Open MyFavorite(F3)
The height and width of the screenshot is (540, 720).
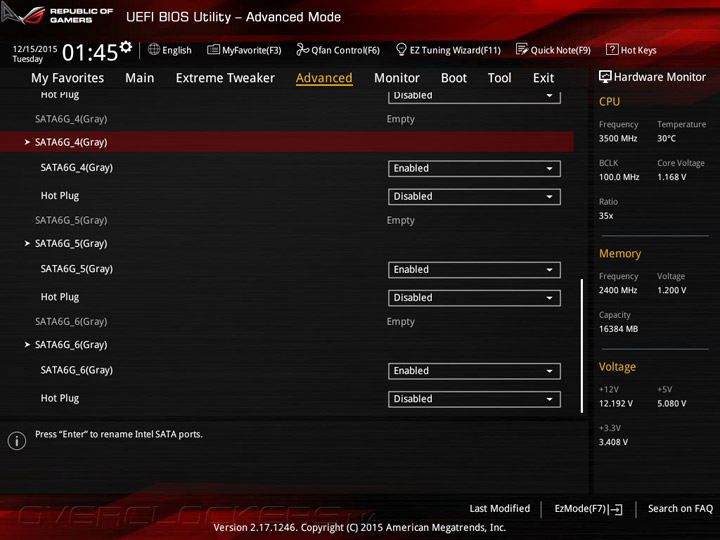pos(244,50)
